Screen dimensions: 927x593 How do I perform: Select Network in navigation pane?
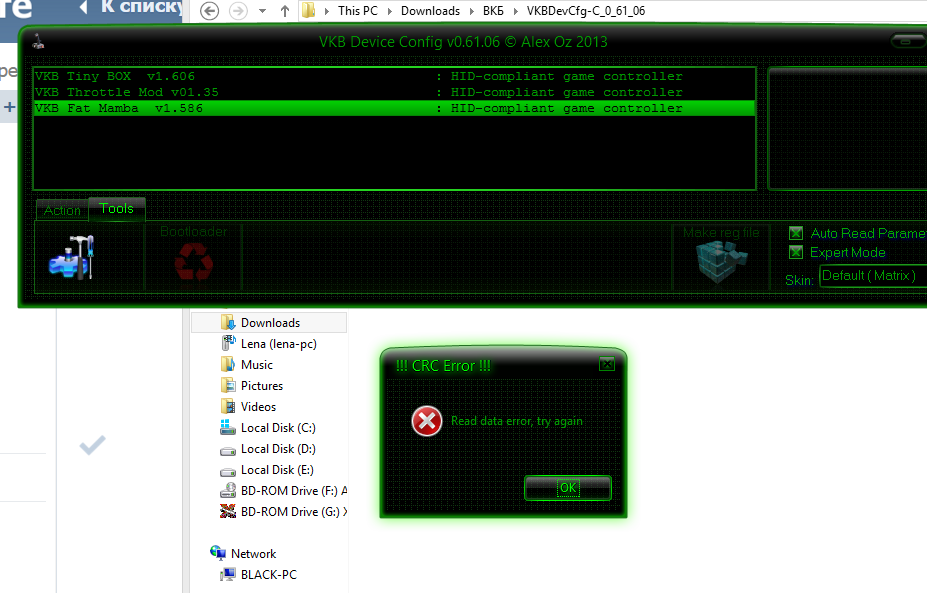point(253,553)
